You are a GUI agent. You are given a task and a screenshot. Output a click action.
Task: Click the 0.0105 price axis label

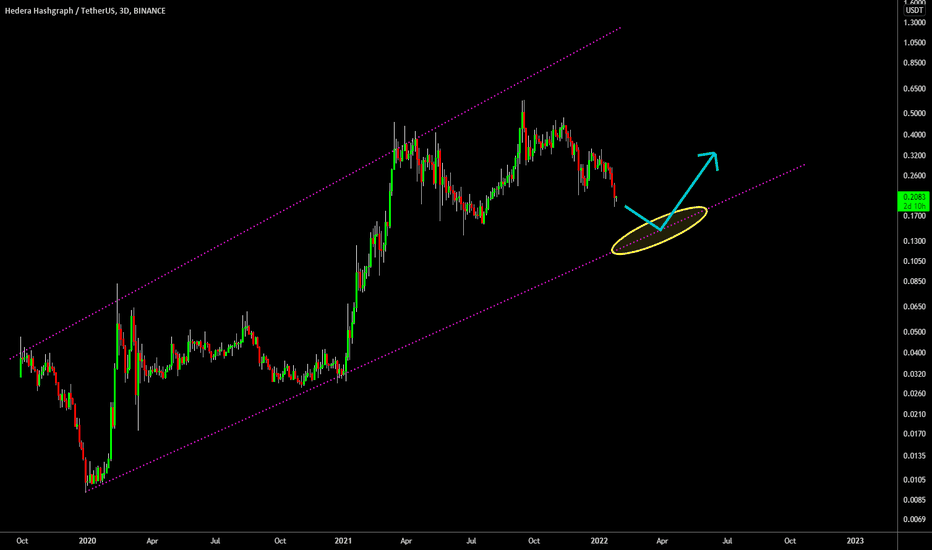[914, 480]
